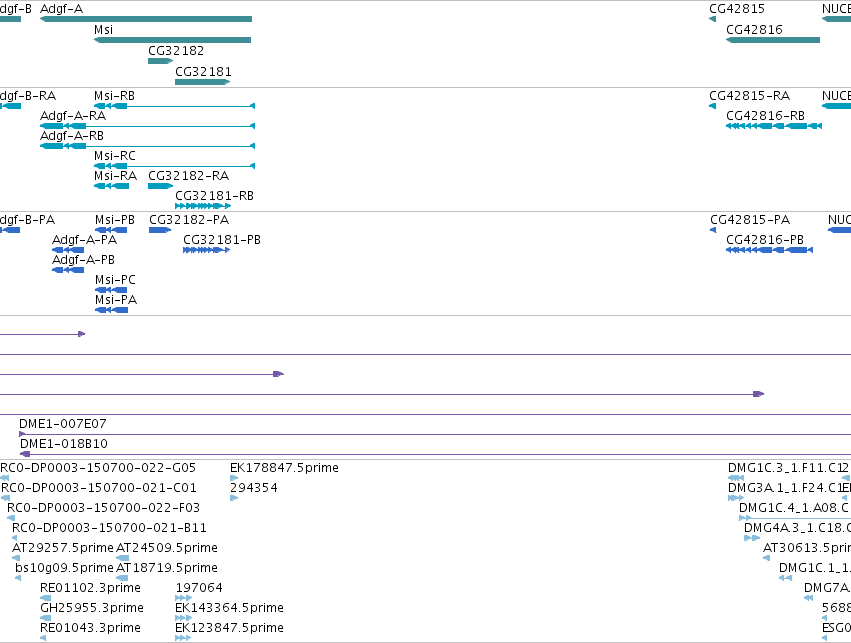Select the CG32181-PB protein glyph
The width and height of the screenshot is (851, 643).
(207, 250)
